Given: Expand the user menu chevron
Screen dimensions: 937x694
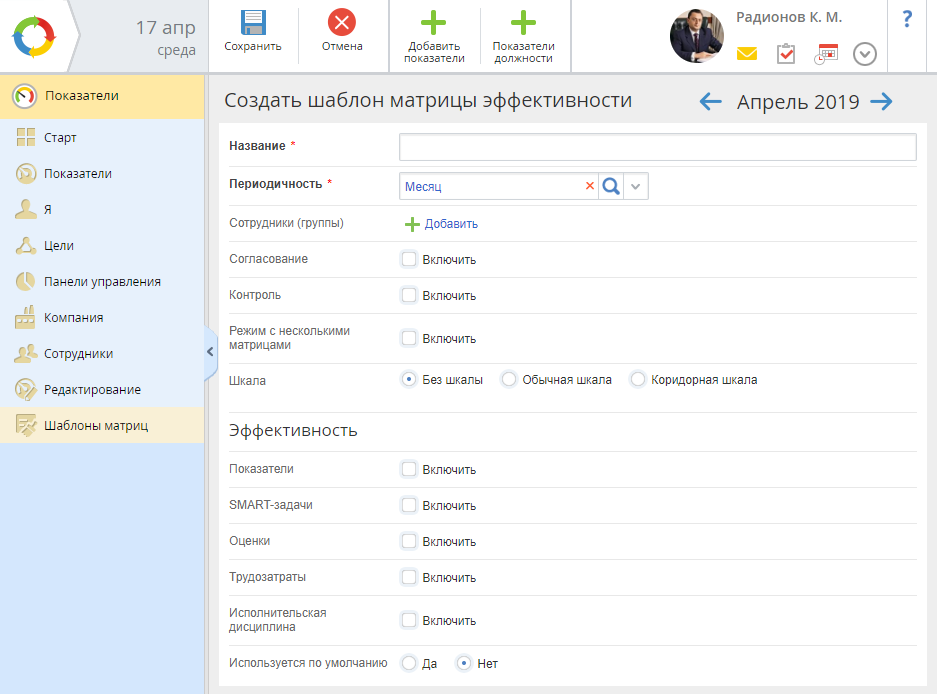Looking at the screenshot, I should [x=865, y=54].
